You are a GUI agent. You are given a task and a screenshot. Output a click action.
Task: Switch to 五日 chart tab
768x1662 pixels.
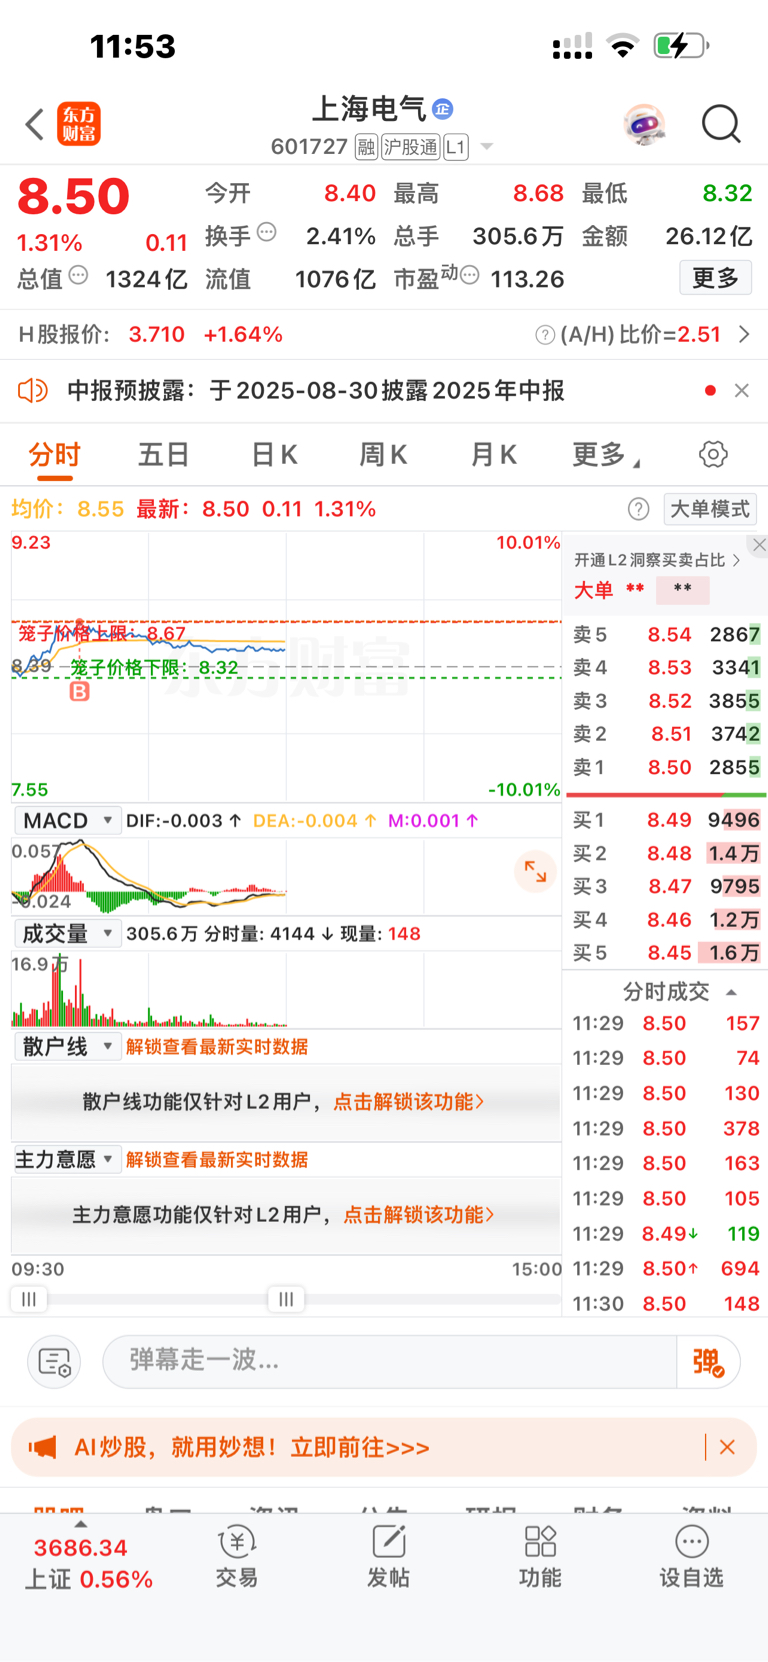click(164, 455)
